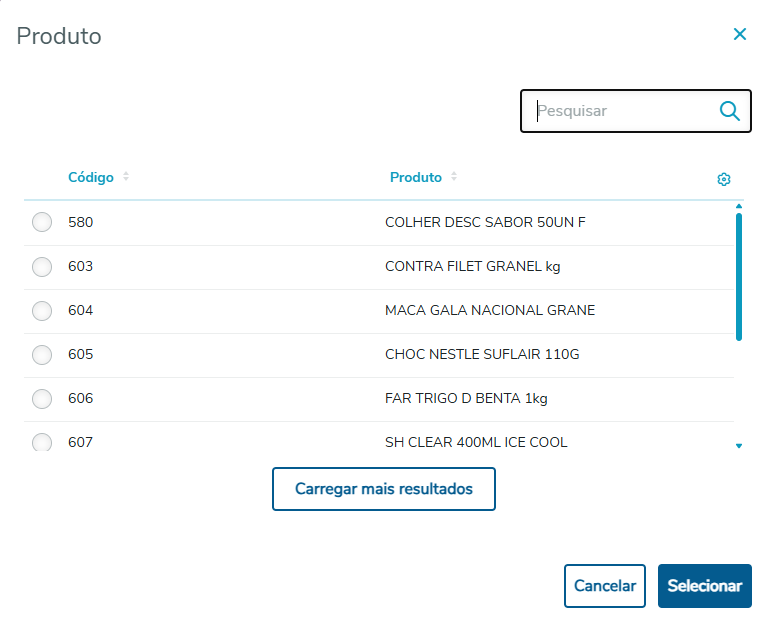The width and height of the screenshot is (764, 628).
Task: Click the Código column header
Action: click(x=91, y=177)
